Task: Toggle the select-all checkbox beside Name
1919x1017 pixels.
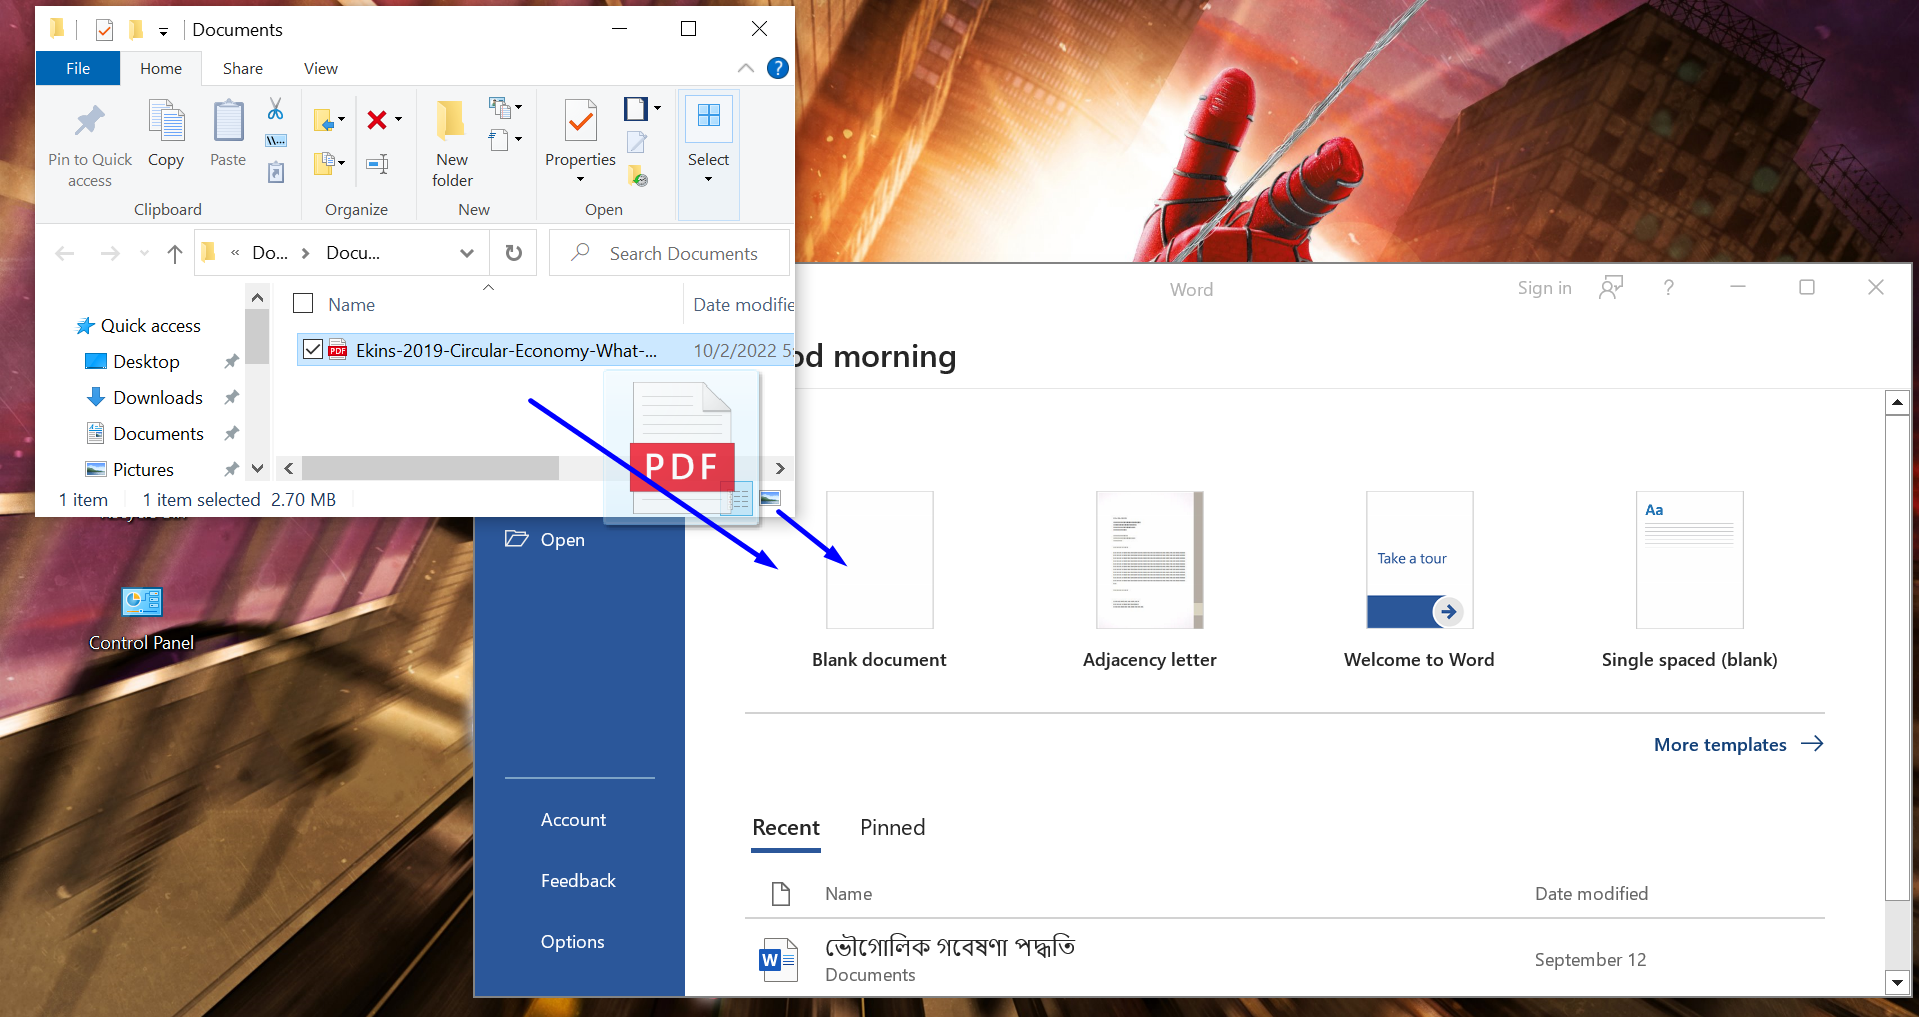Action: point(304,303)
